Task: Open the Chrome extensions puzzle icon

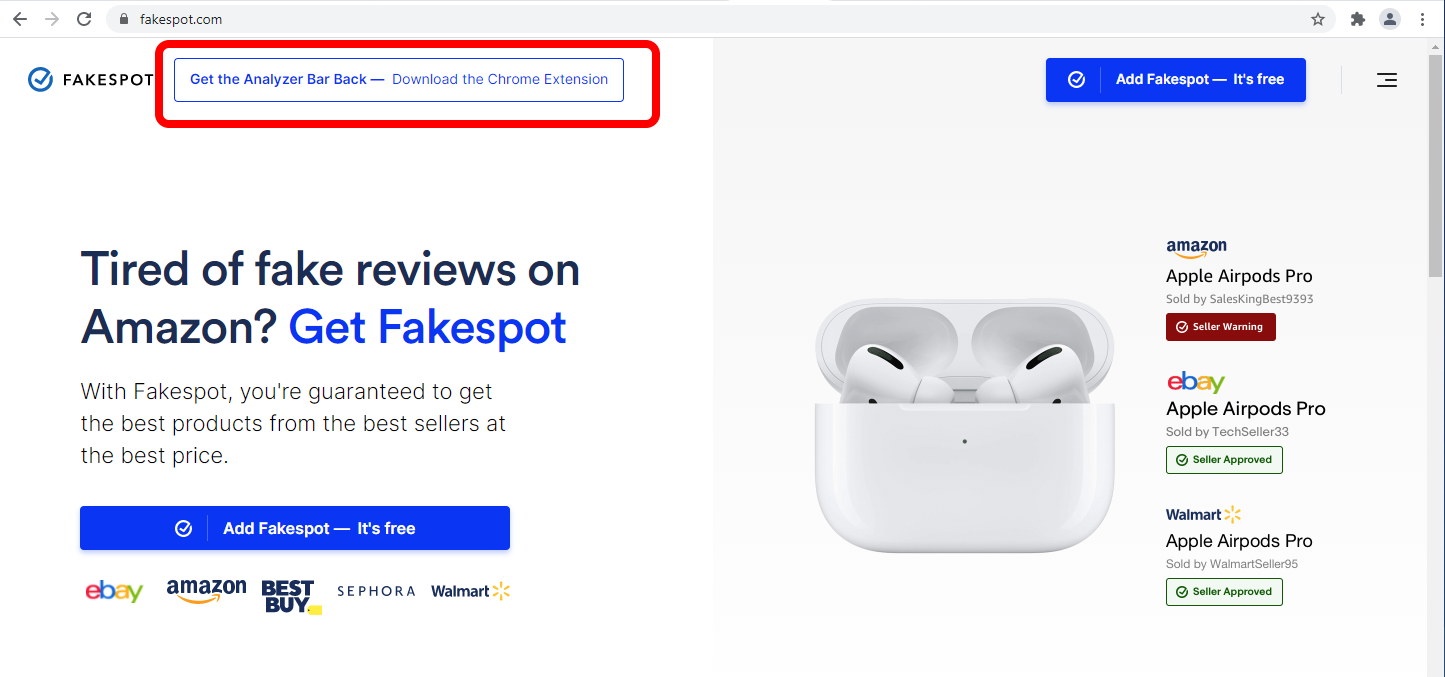Action: (1358, 18)
